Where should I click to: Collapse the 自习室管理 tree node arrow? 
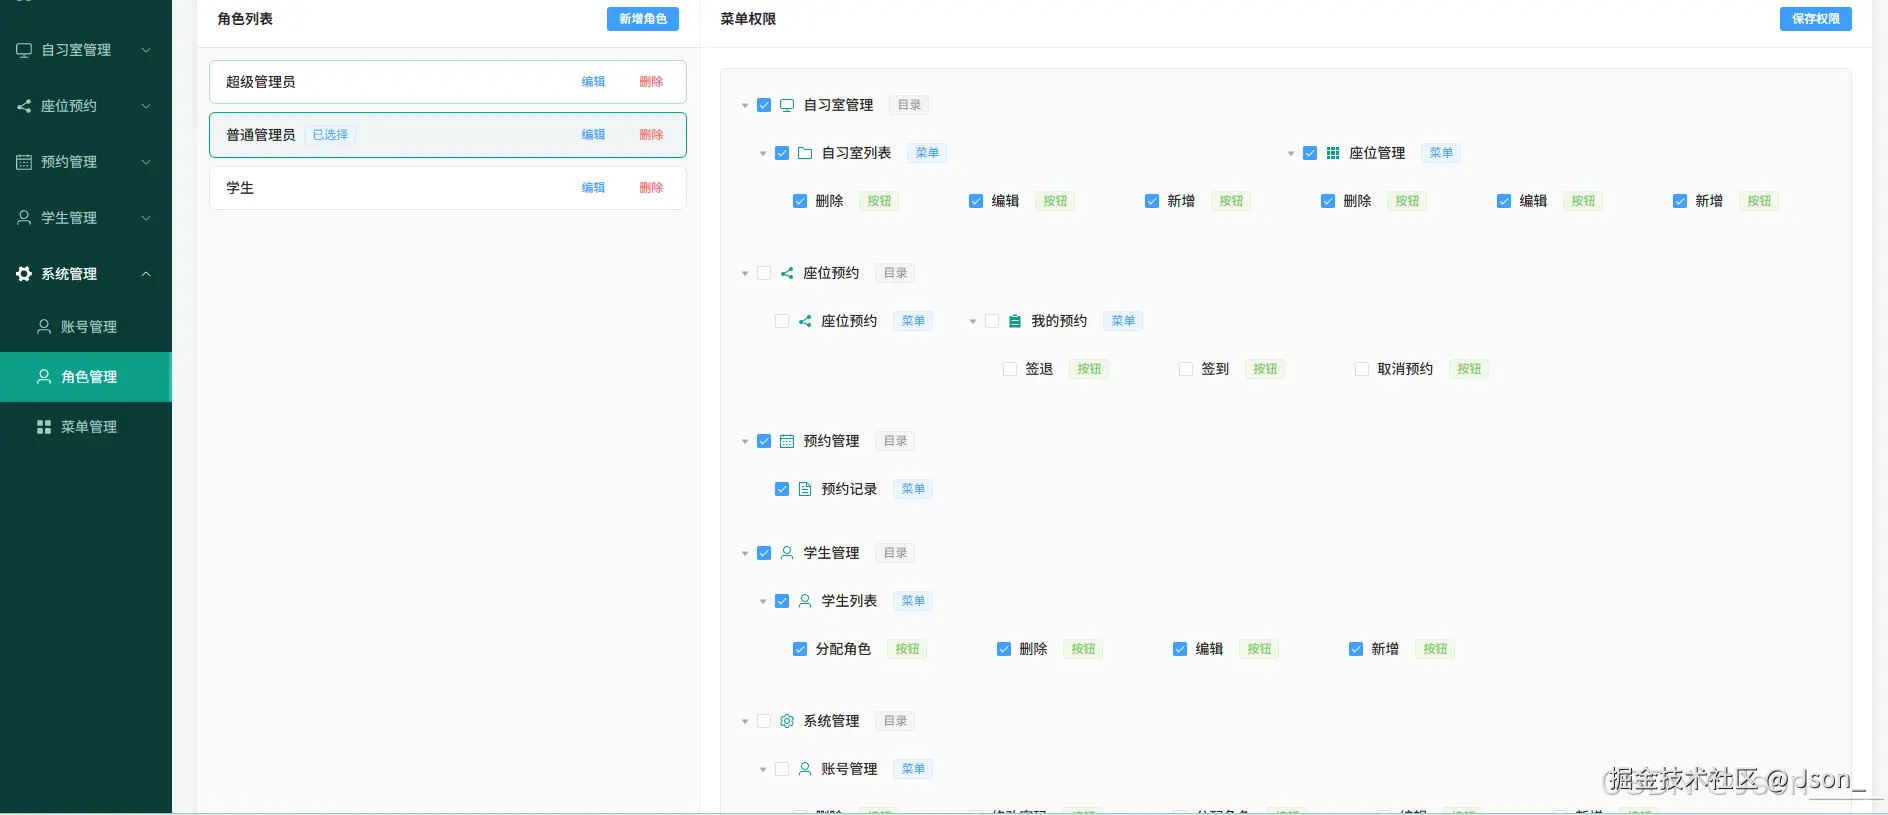point(745,105)
